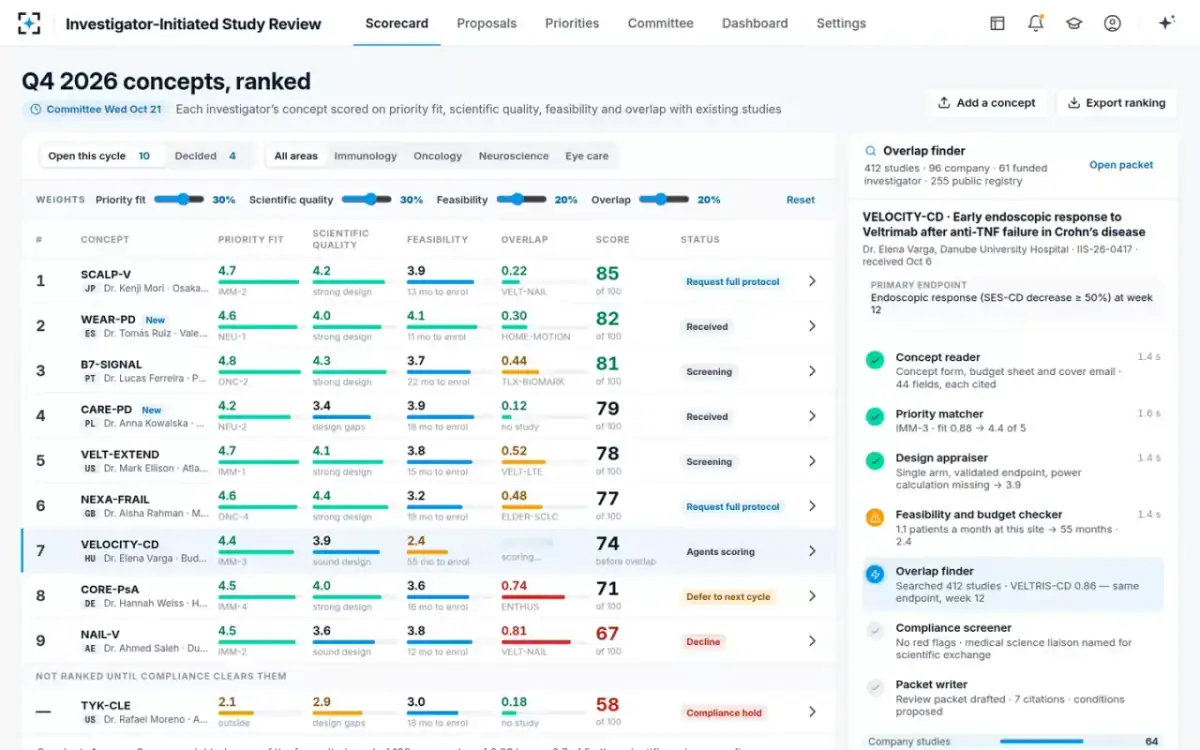Click Concept reader green check icon

coord(875,359)
